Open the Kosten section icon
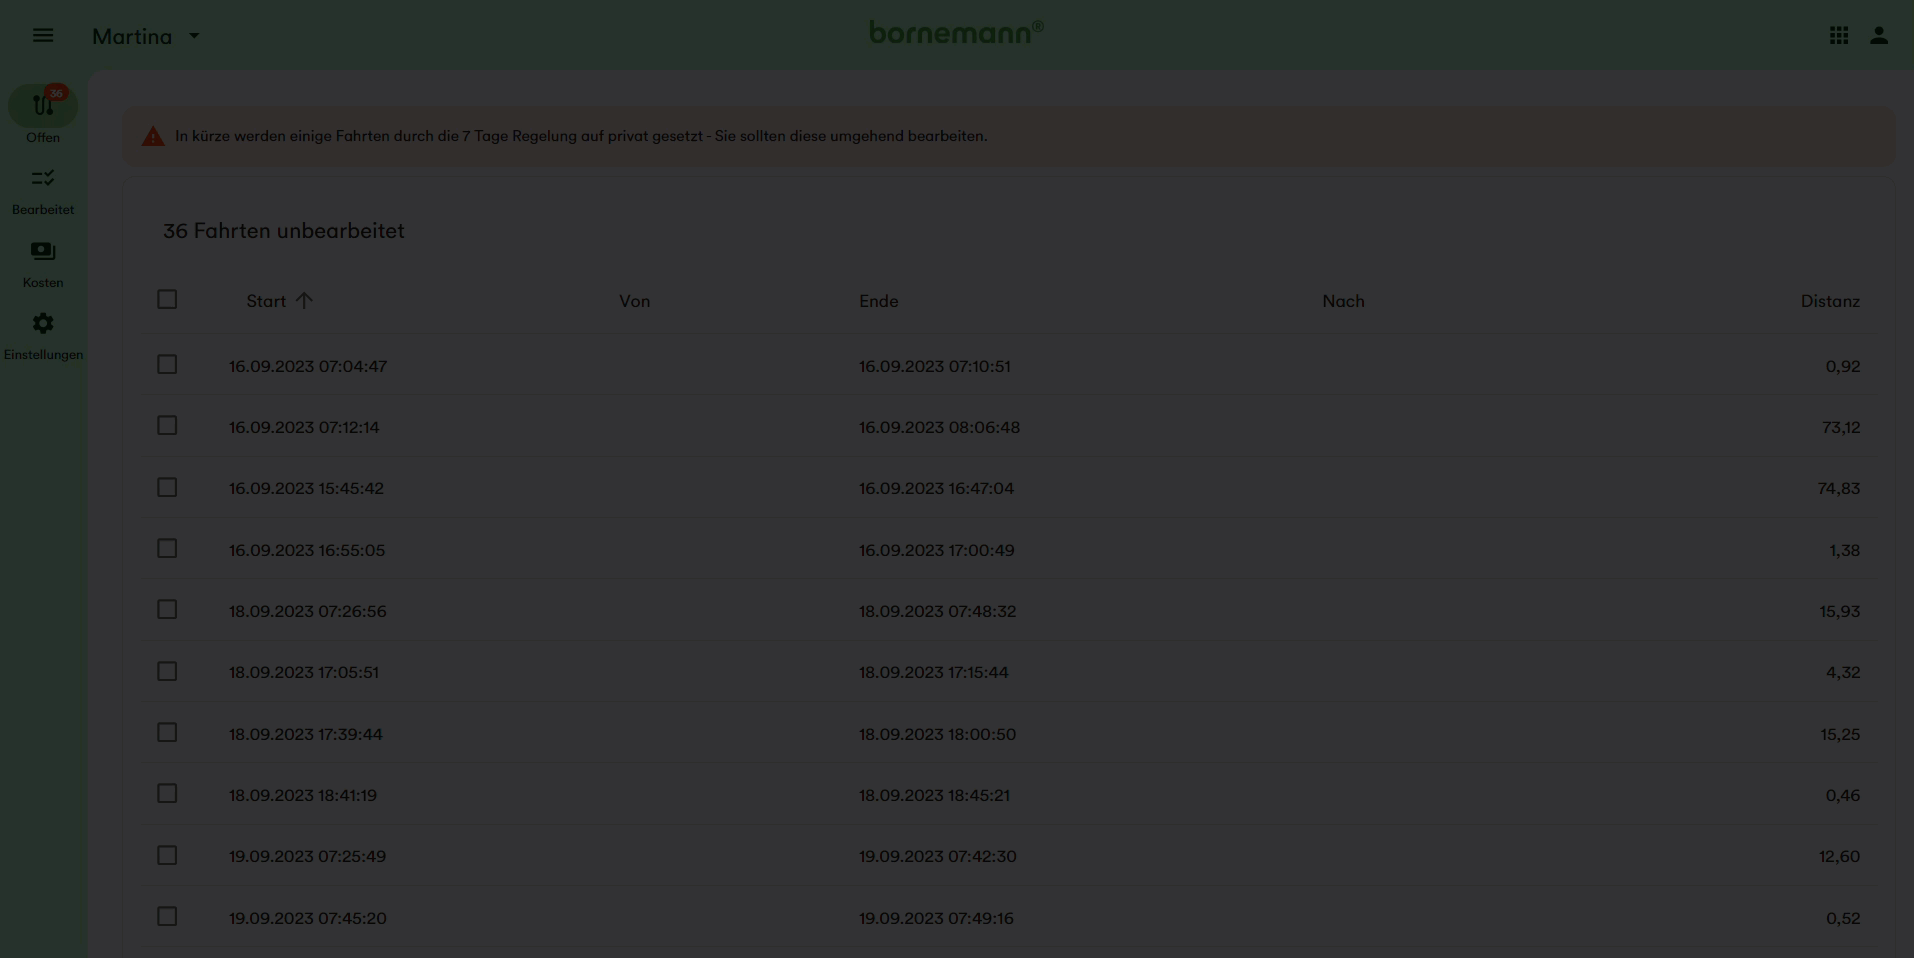The height and width of the screenshot is (958, 1914). pos(43,252)
